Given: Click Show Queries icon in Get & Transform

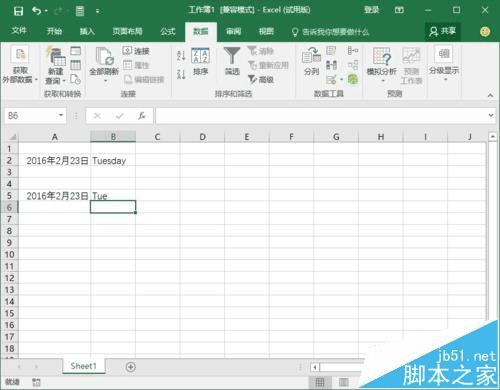Looking at the screenshot, I should pyautogui.click(x=76, y=51).
